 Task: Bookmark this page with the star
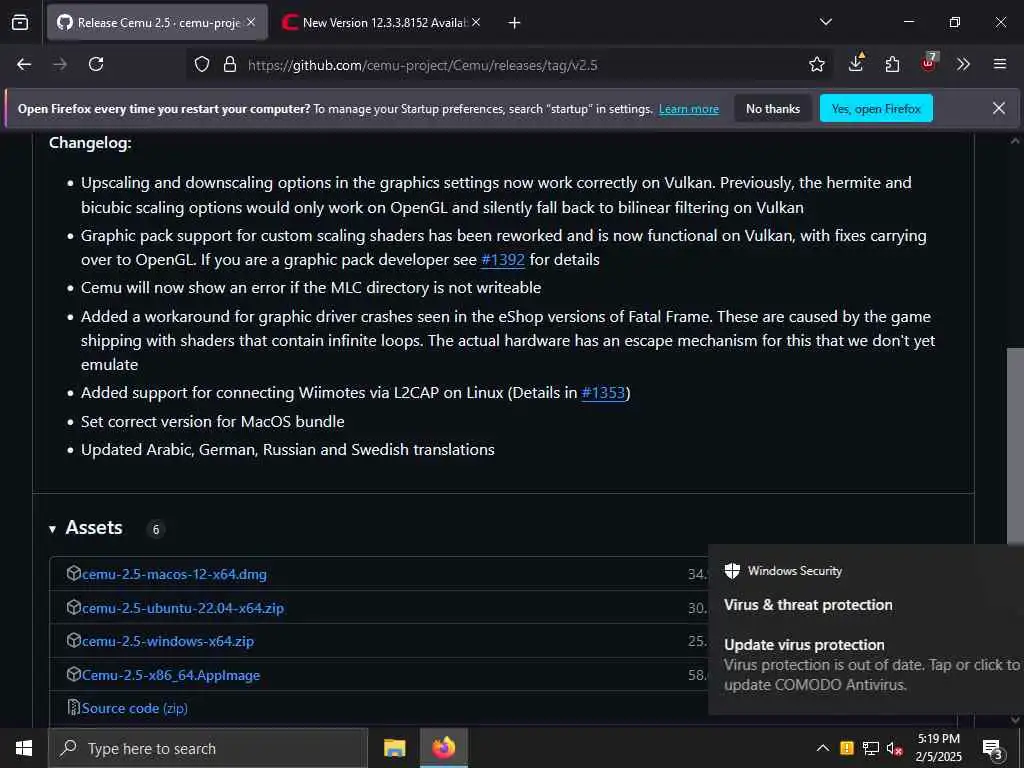click(816, 64)
